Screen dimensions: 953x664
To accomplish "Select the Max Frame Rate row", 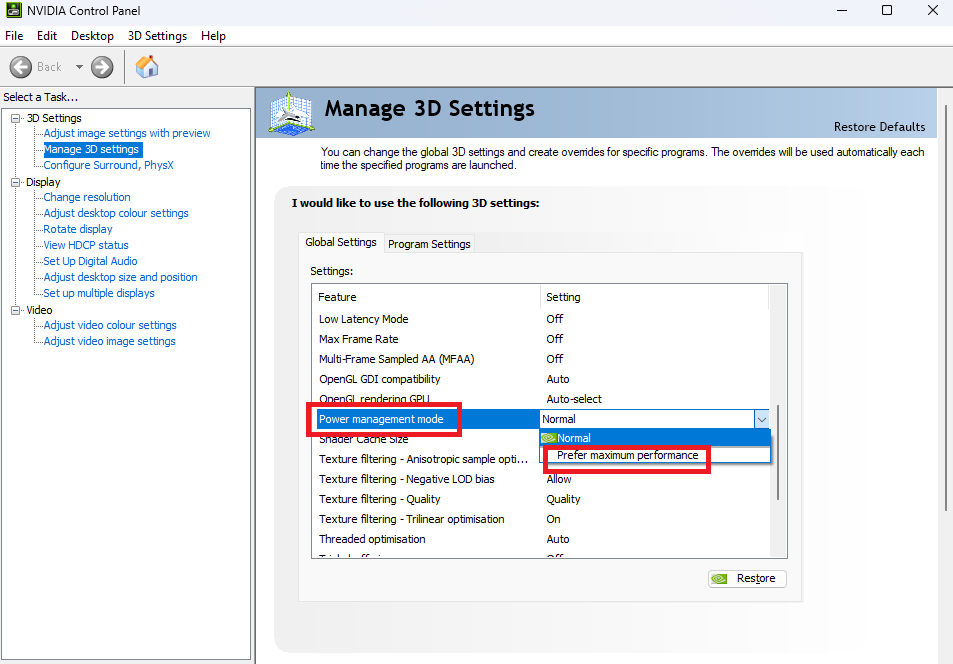I will point(540,339).
